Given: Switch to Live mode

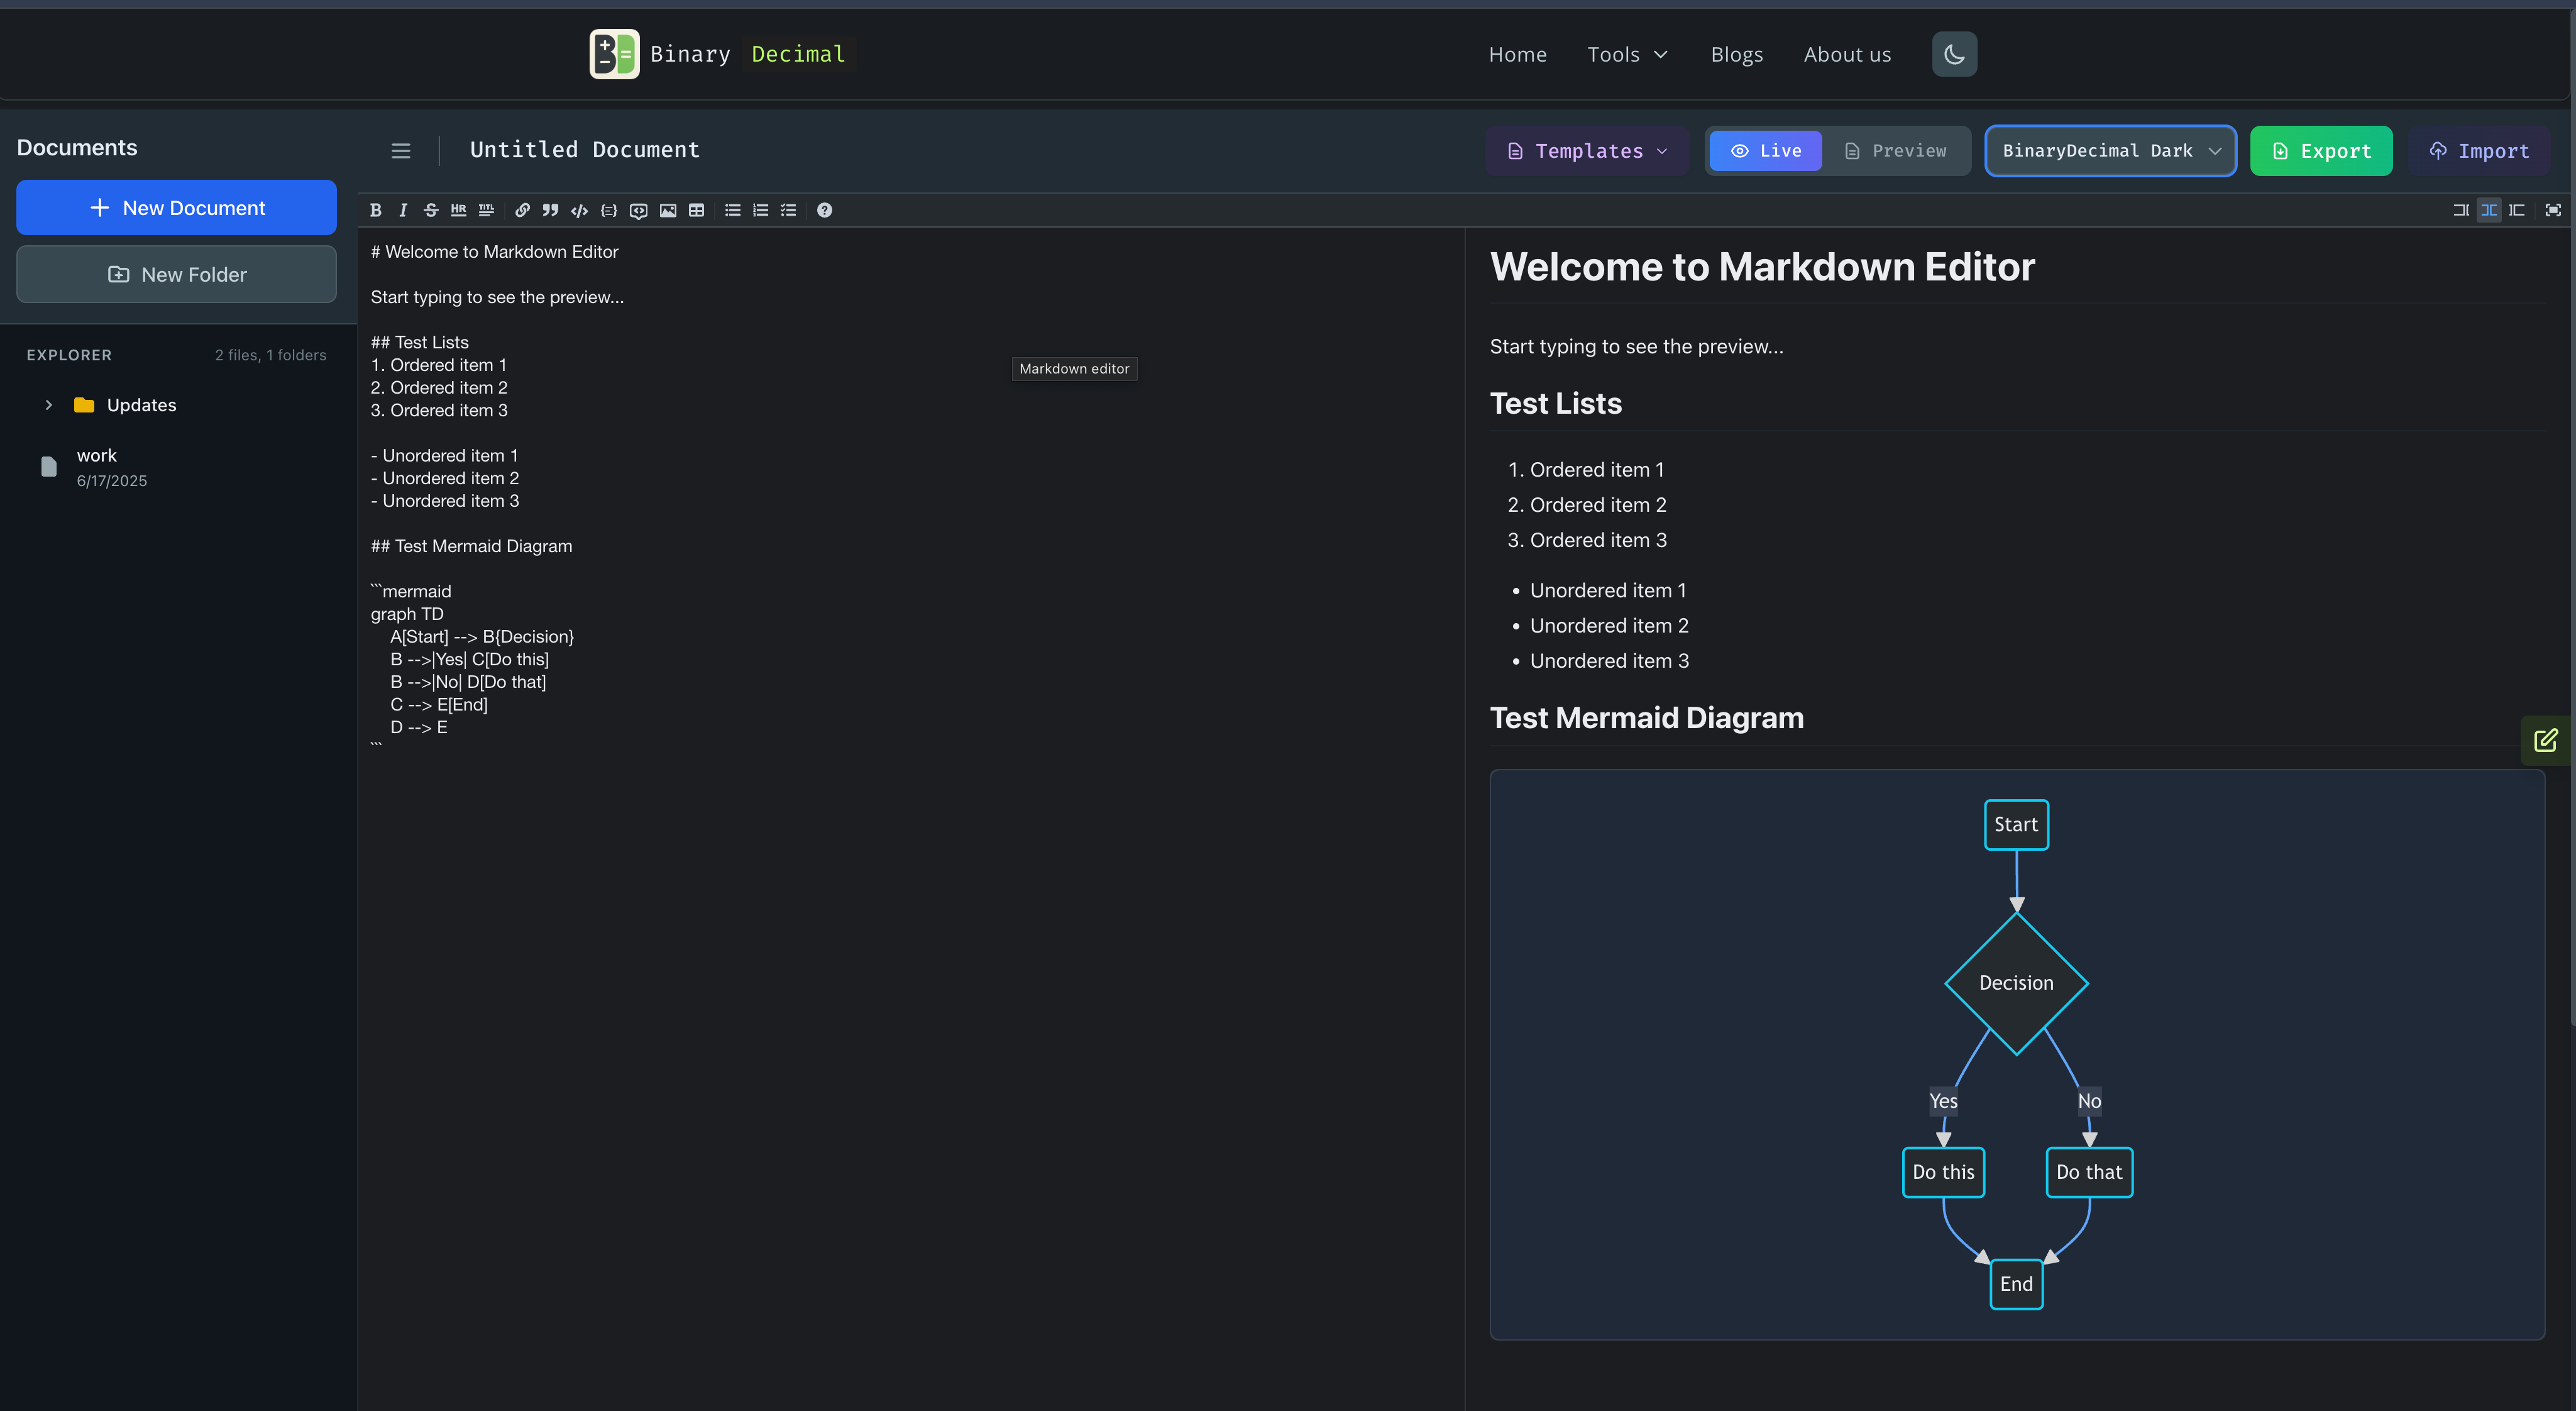Looking at the screenshot, I should tap(1765, 151).
